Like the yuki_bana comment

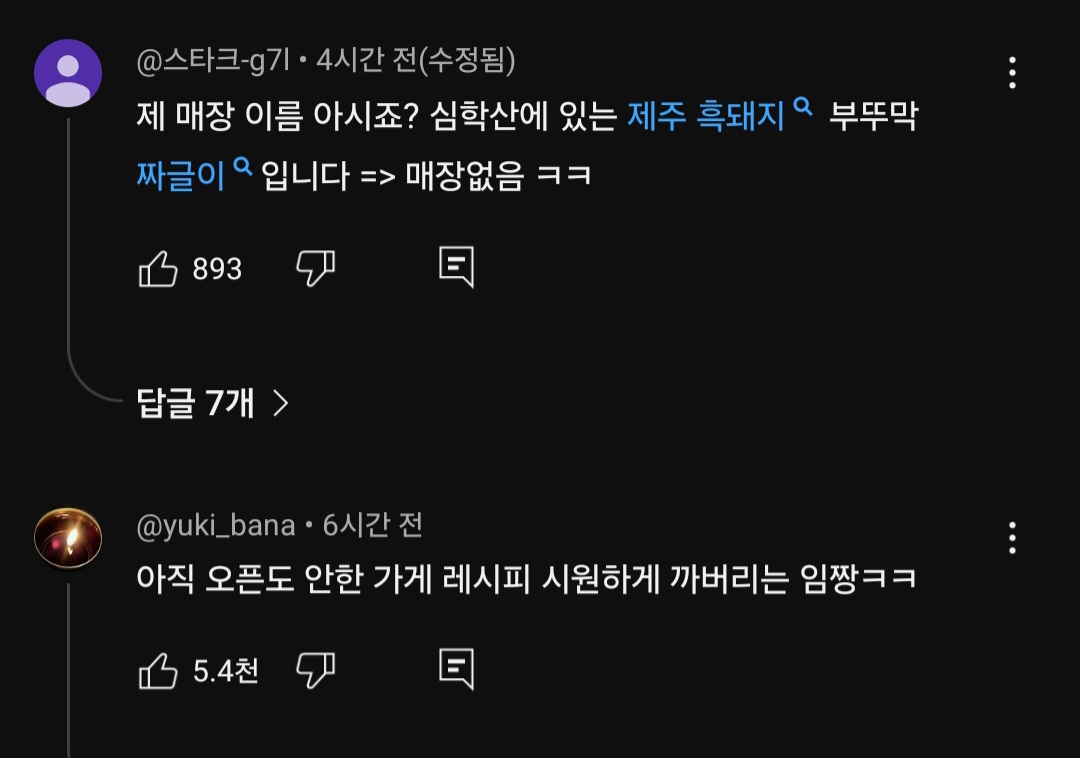point(158,671)
